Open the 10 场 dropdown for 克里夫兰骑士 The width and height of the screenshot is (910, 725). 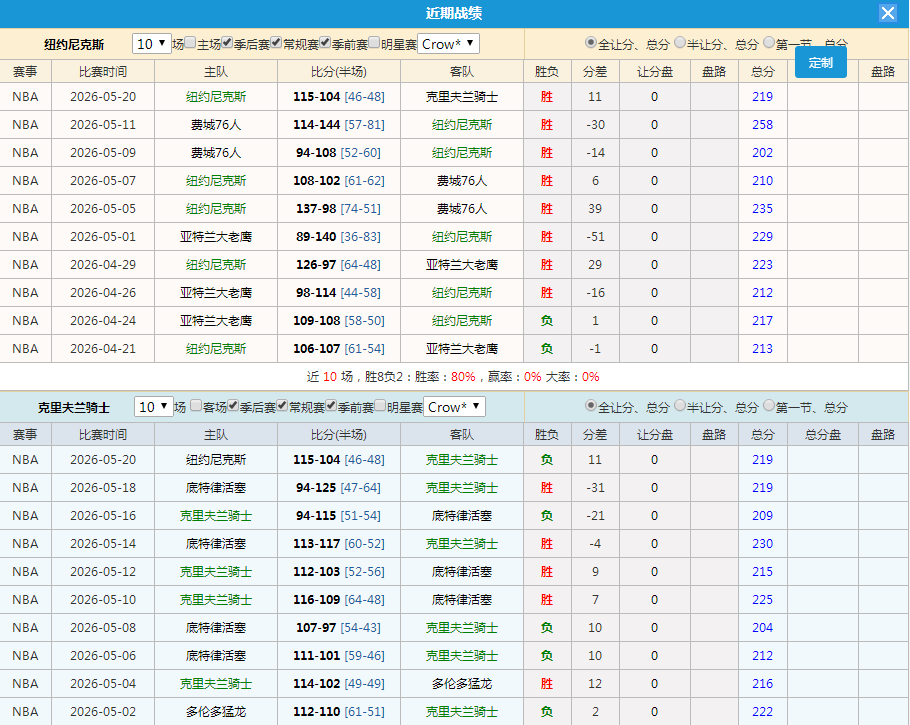click(x=154, y=407)
